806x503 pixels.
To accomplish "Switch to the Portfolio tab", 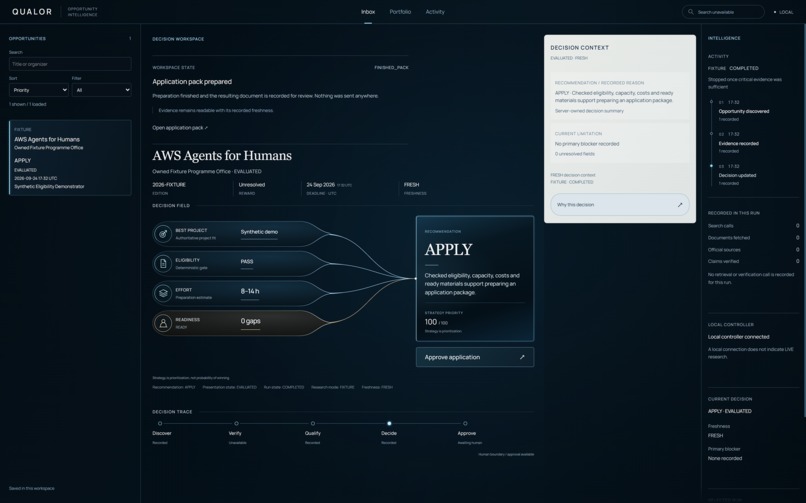I will [400, 12].
